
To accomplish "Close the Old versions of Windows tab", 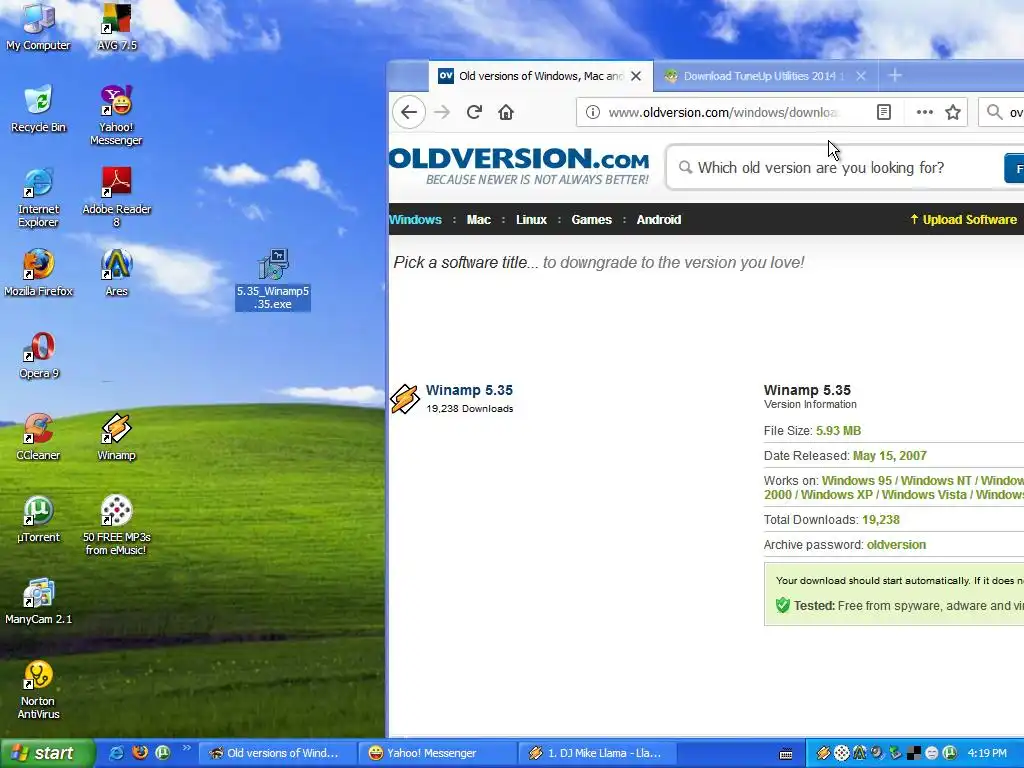I will pyautogui.click(x=636, y=76).
